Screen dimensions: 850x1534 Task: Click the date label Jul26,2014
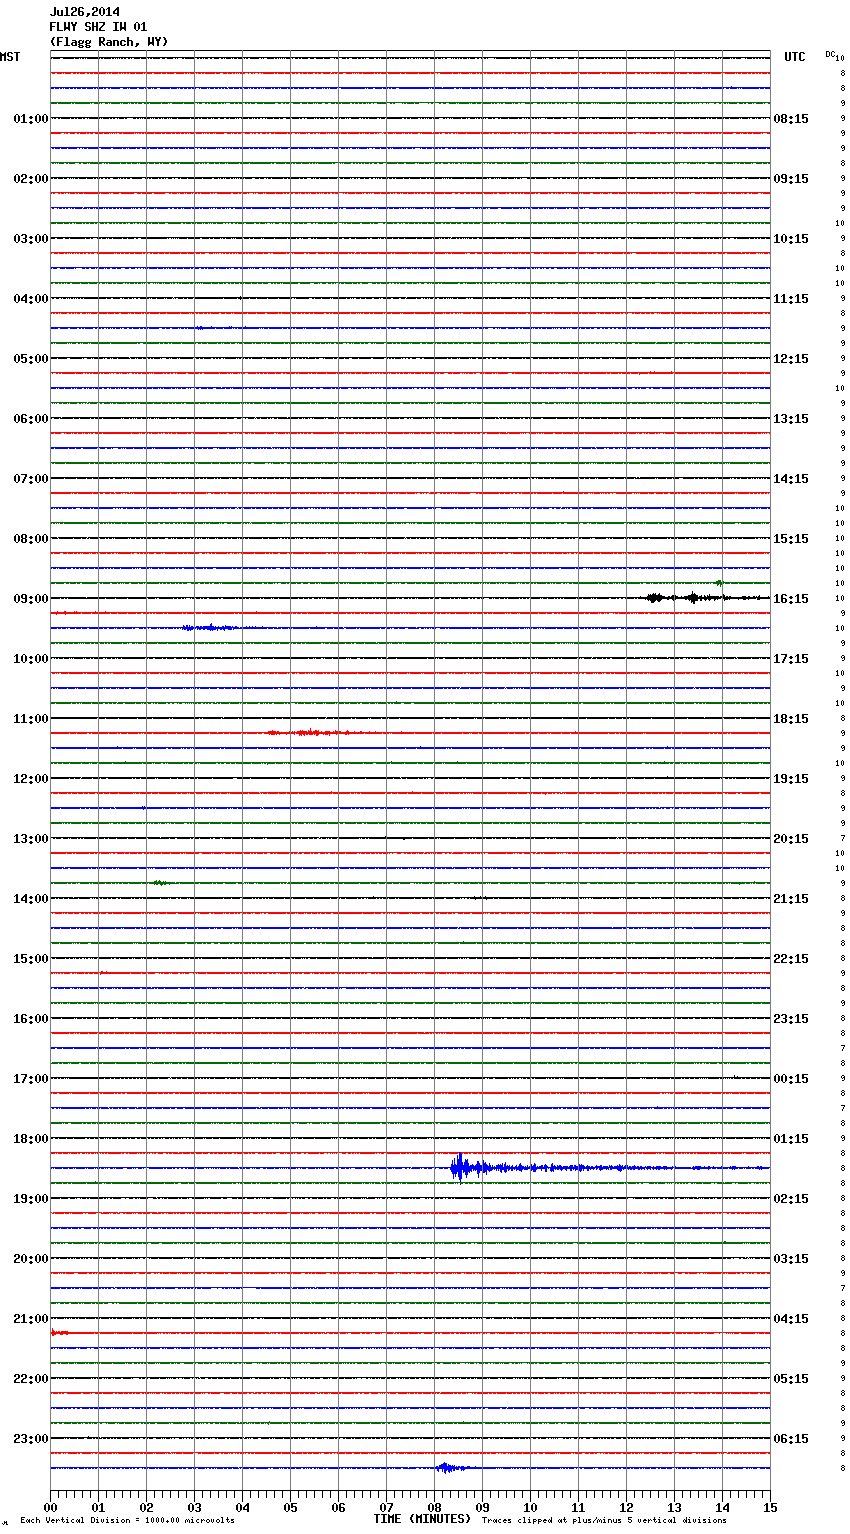(x=85, y=12)
